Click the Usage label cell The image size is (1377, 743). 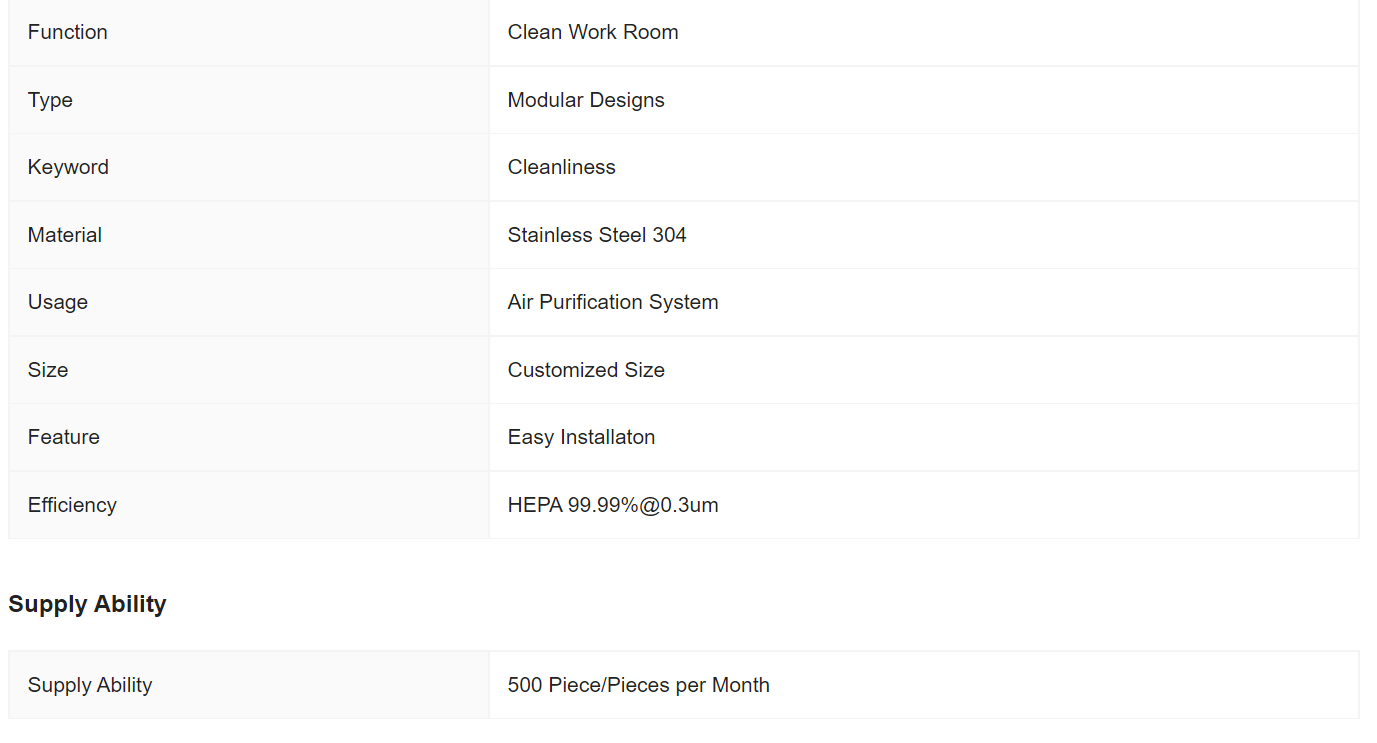pos(249,302)
